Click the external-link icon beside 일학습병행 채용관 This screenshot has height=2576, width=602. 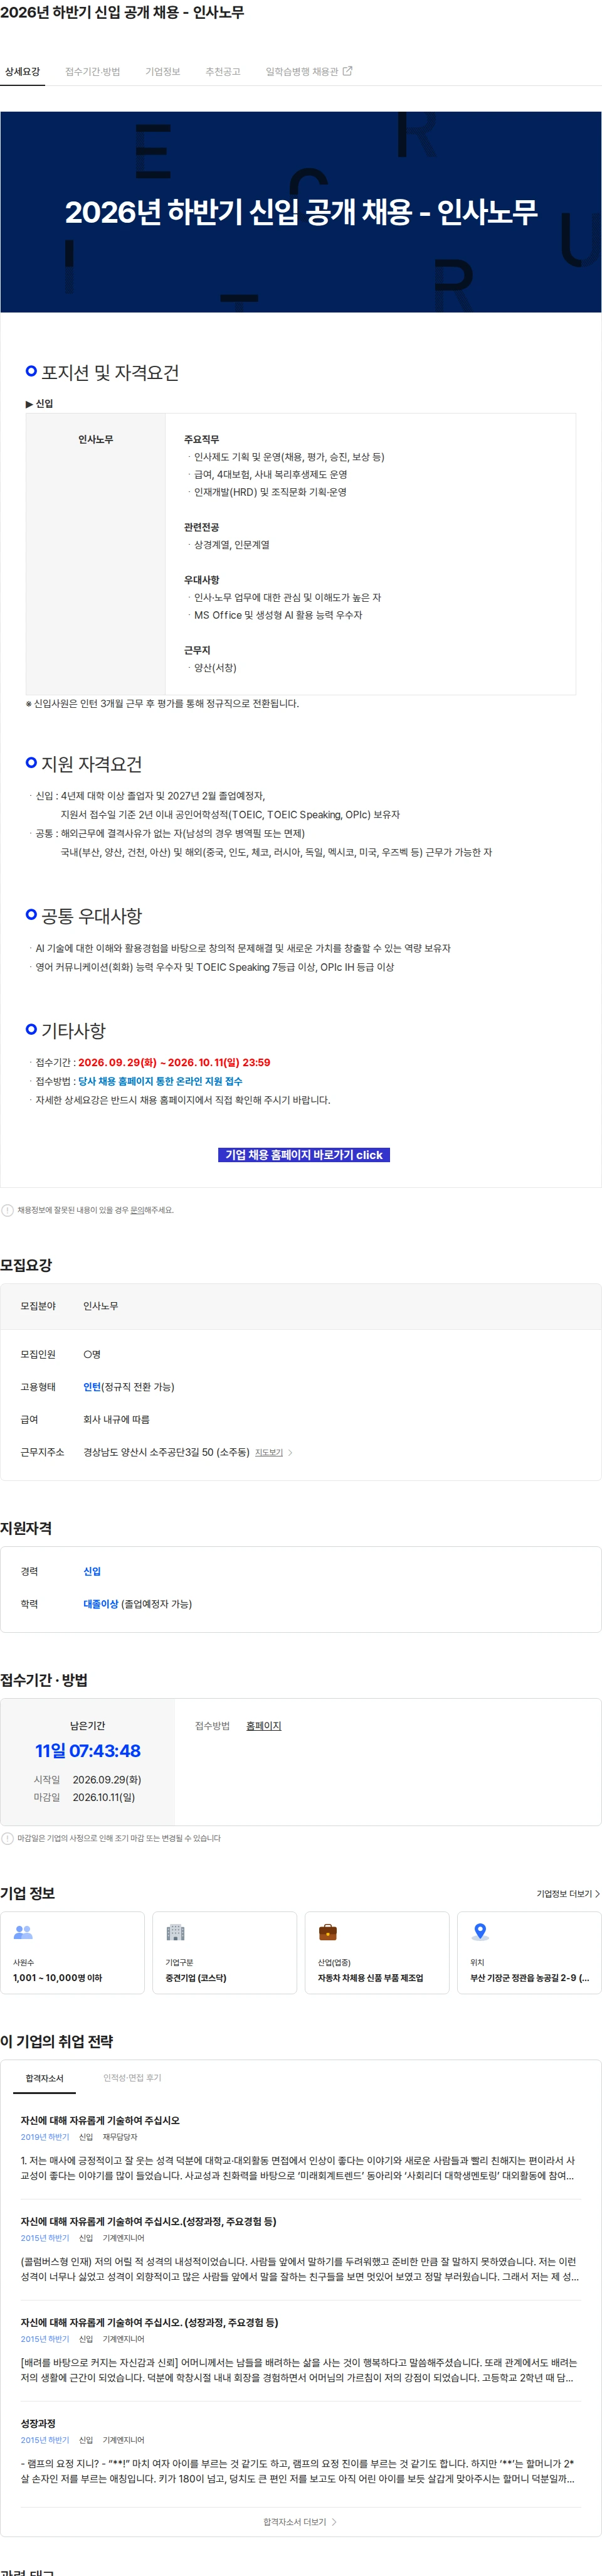click(348, 71)
